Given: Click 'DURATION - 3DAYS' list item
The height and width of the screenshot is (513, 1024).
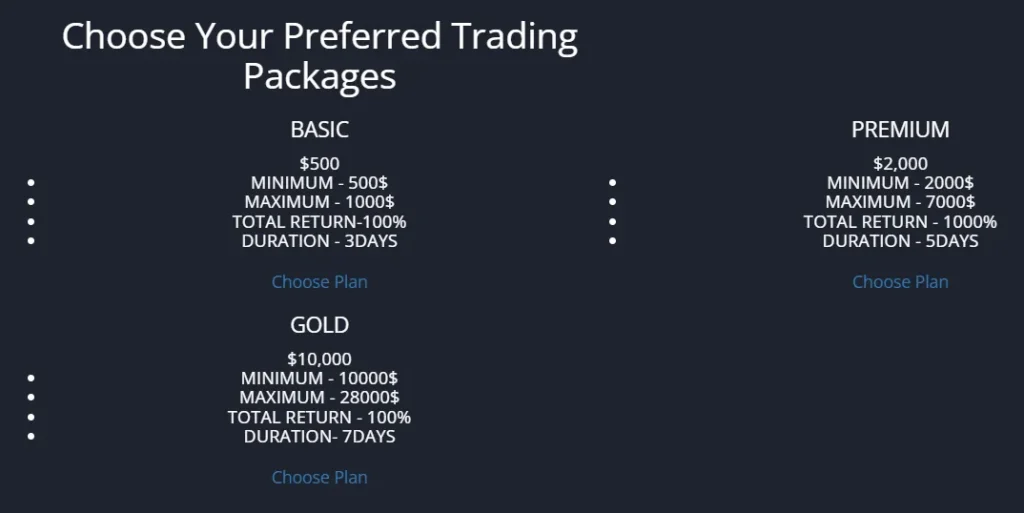Looking at the screenshot, I should point(319,241).
